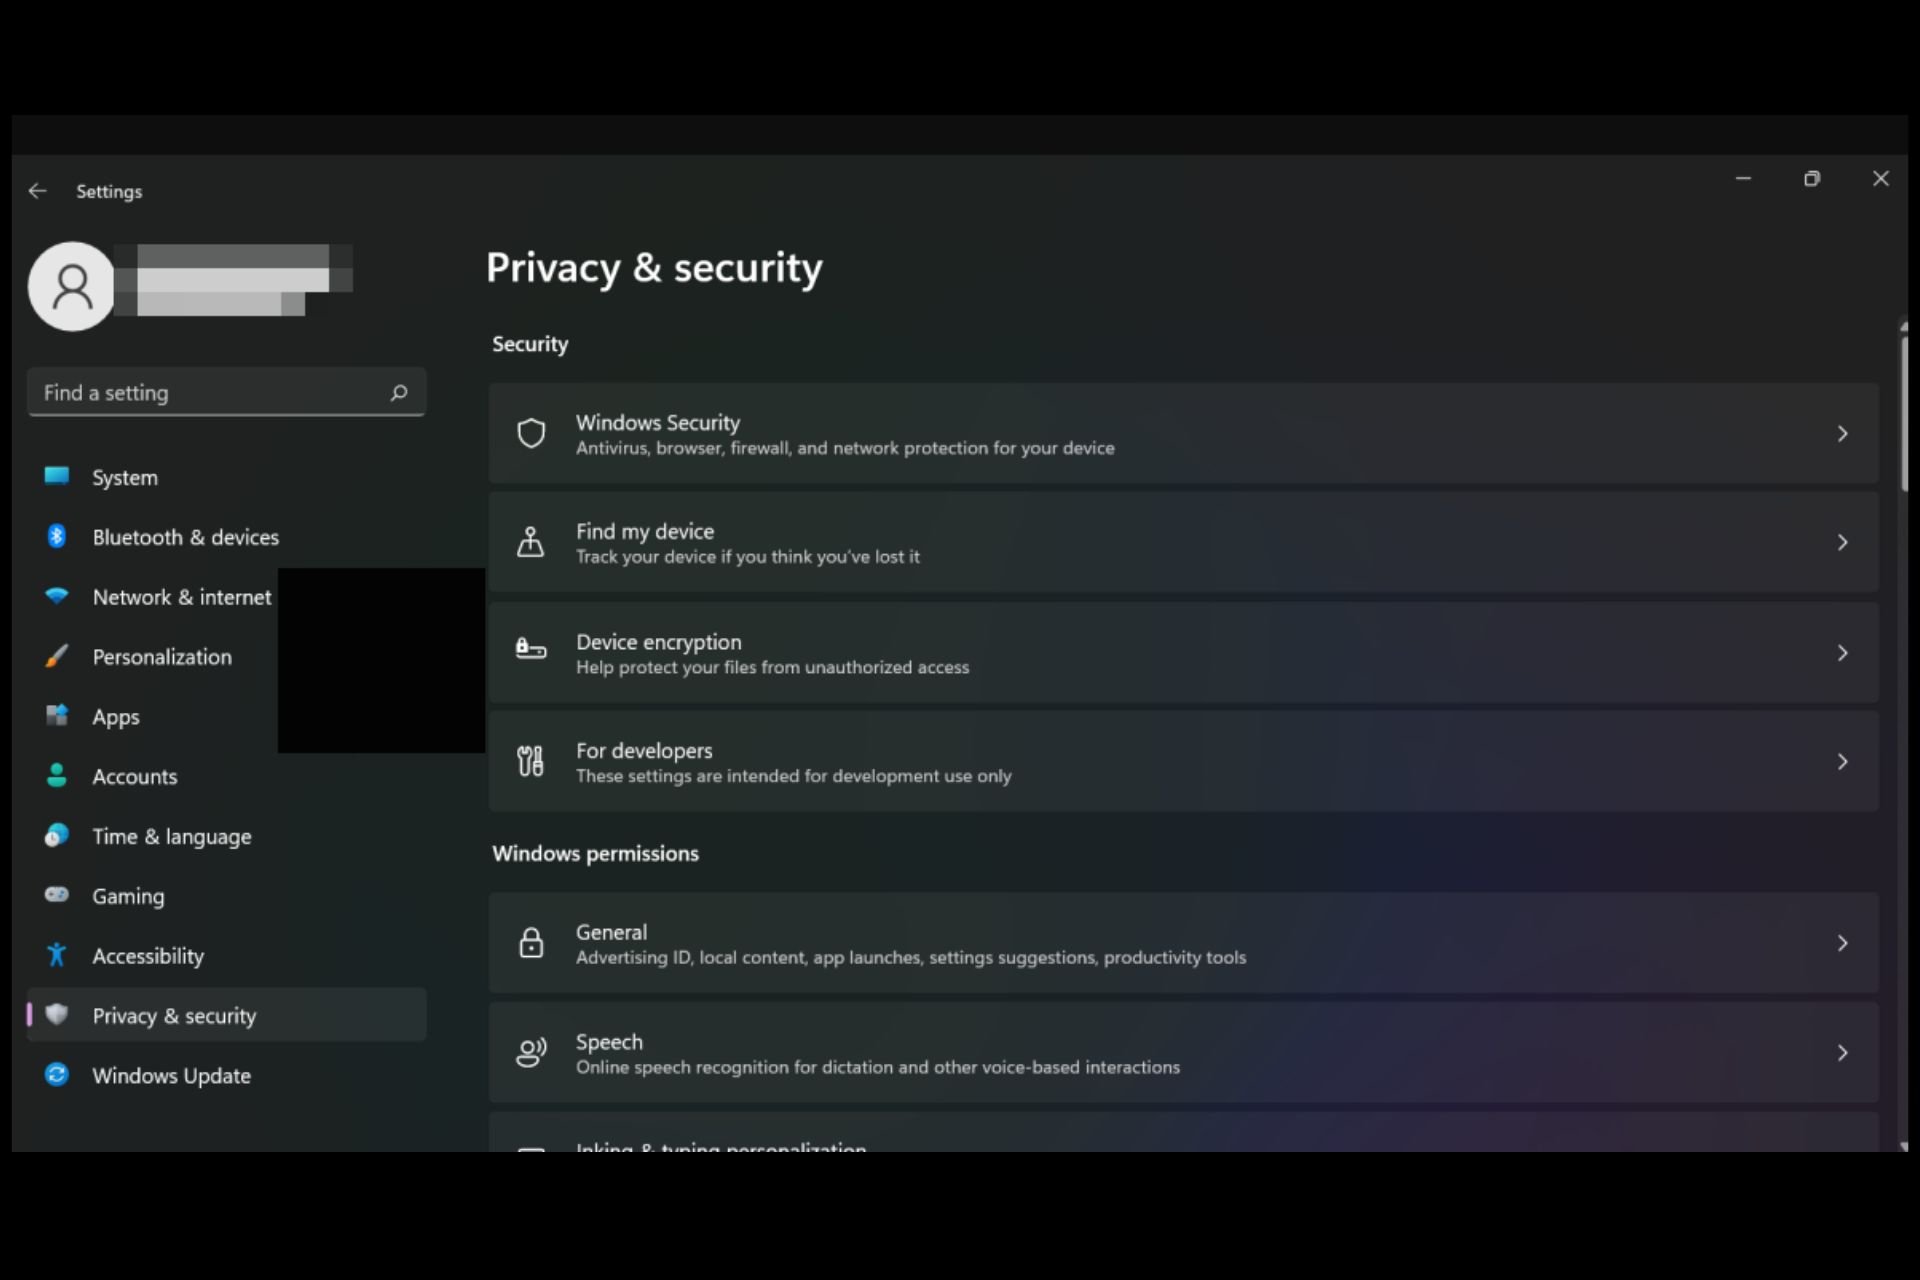Click the Personalization paintbrush icon
The image size is (1920, 1280).
pos(57,656)
